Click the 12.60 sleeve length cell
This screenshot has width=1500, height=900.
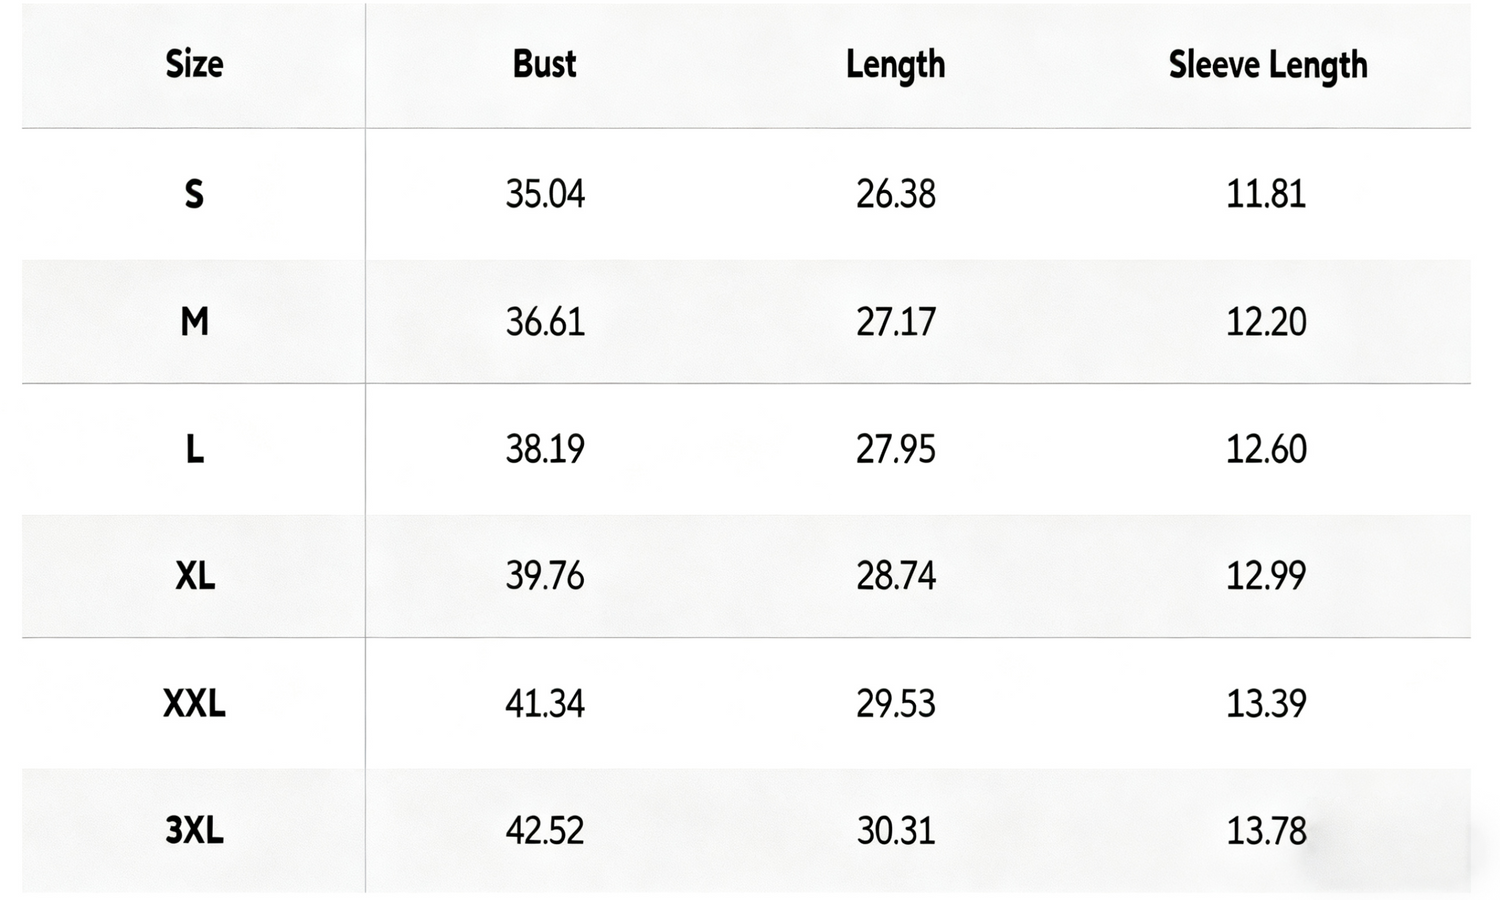point(1266,449)
